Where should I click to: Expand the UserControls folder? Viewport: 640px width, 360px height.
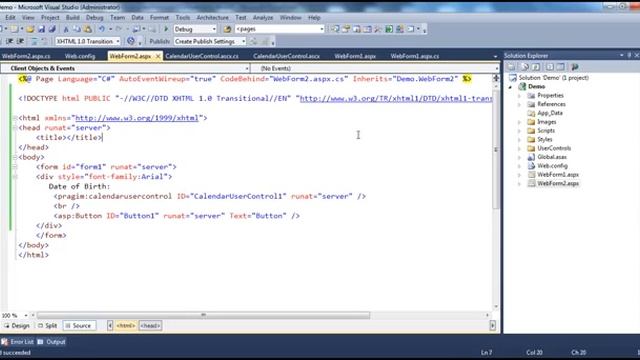(520, 148)
